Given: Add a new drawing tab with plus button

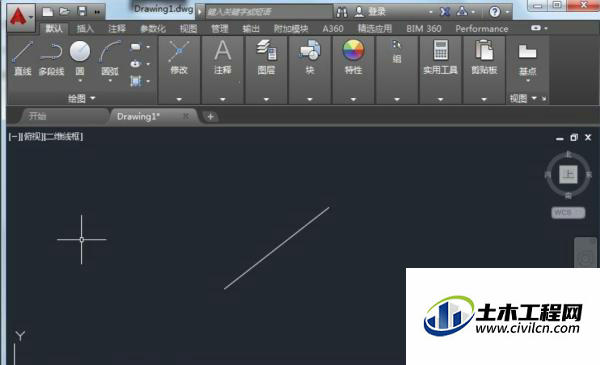Looking at the screenshot, I should [210, 117].
